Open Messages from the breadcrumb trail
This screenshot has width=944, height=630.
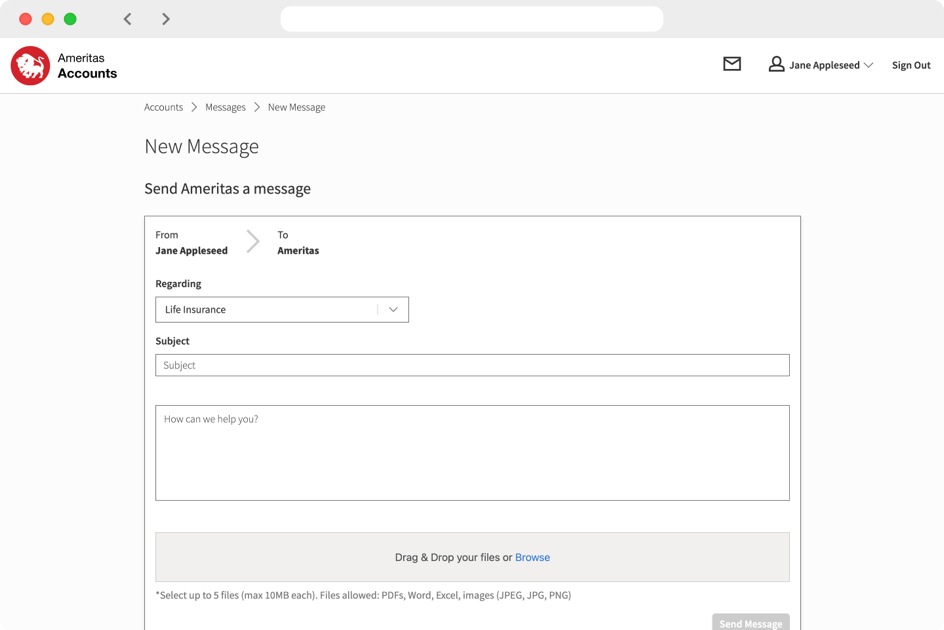coord(225,107)
